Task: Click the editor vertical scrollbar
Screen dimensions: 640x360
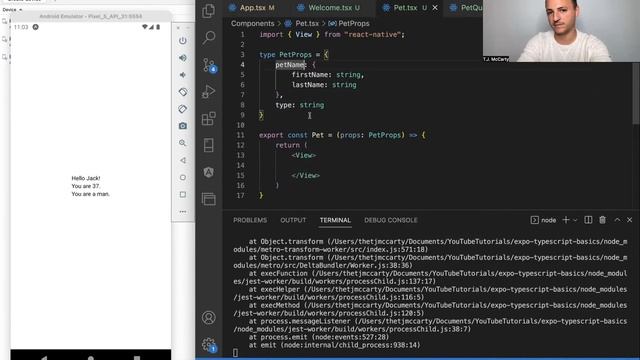Action: (636, 94)
